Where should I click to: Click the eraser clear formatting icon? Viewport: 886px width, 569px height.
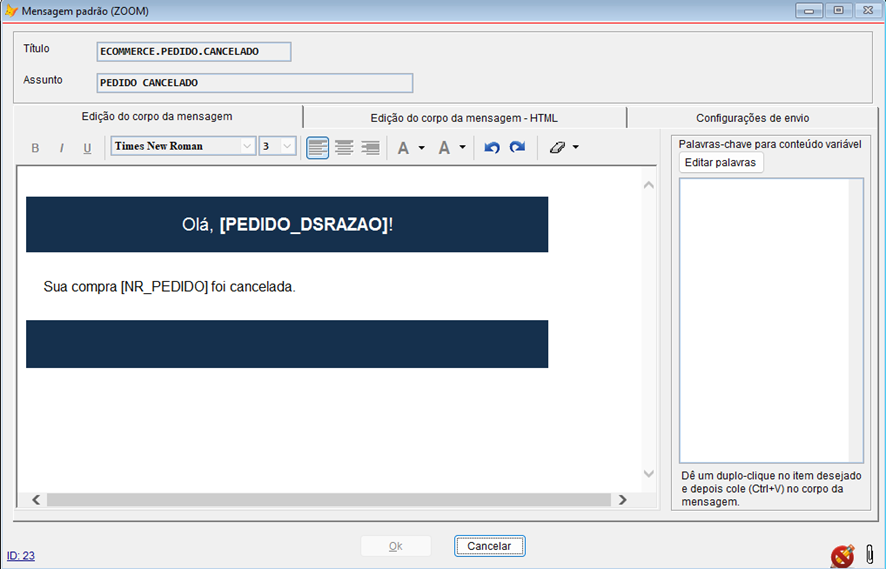click(x=557, y=148)
